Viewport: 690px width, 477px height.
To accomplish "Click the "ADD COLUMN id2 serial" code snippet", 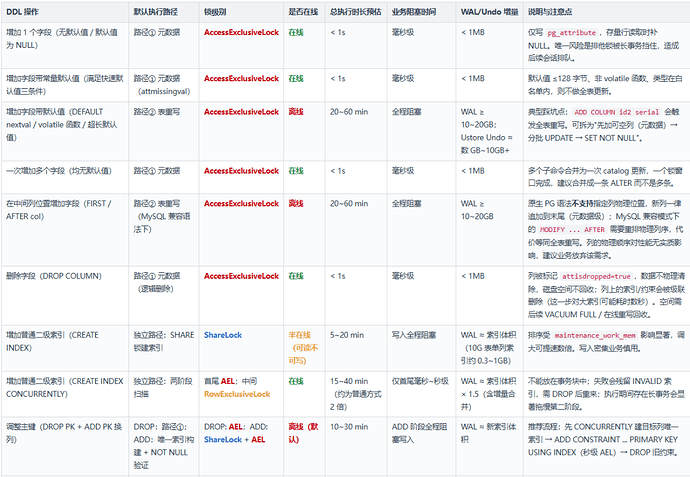I will [x=617, y=112].
